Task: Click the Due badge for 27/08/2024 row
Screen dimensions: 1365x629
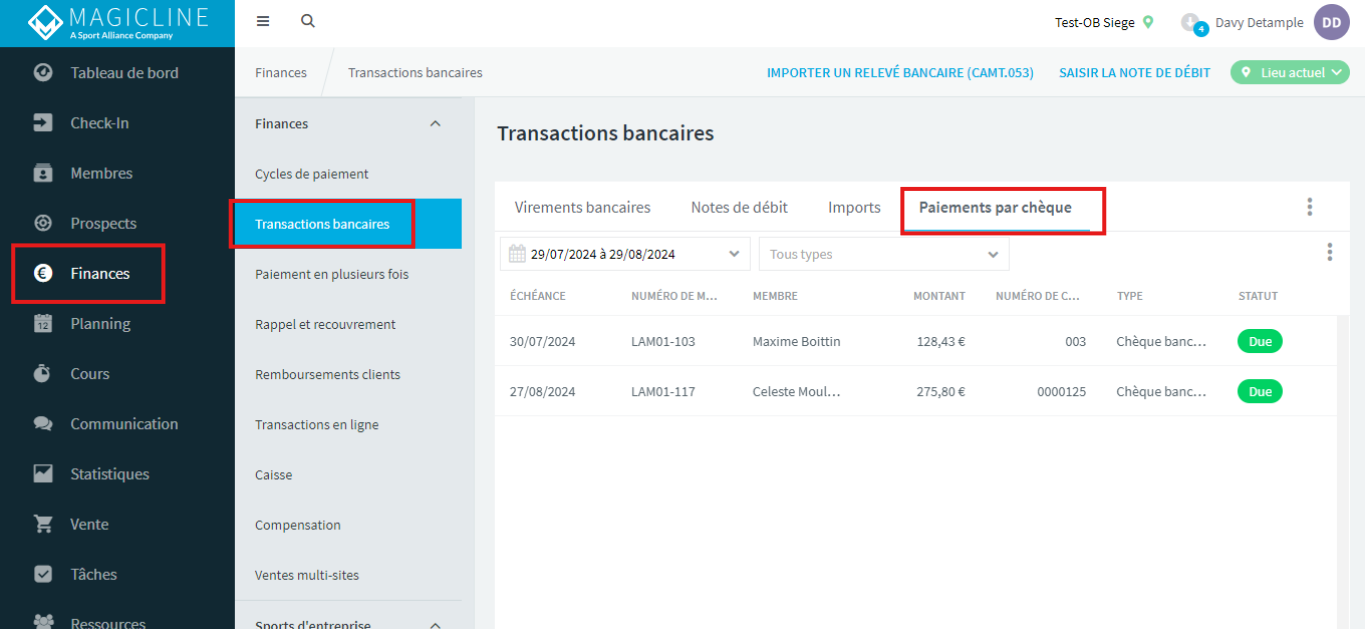Action: pos(1260,391)
